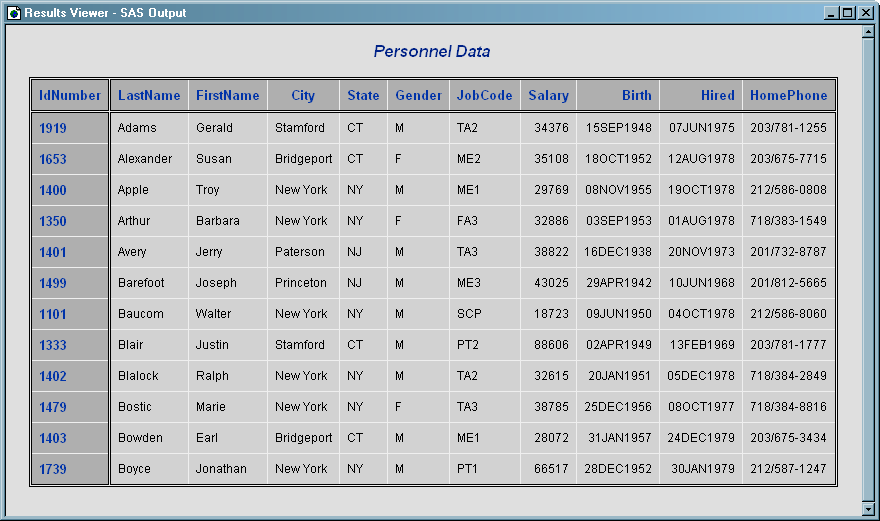
Task: Click first name Gerald
Action: [x=214, y=128]
